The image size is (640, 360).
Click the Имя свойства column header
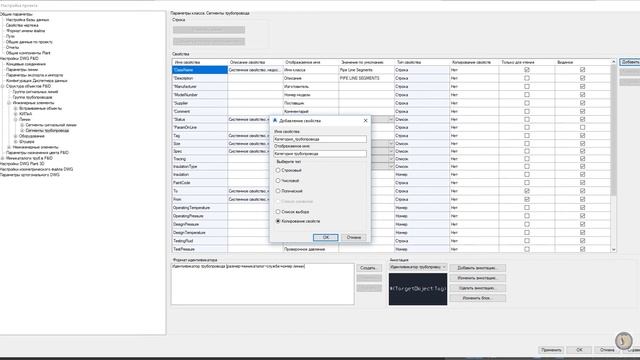200,62
